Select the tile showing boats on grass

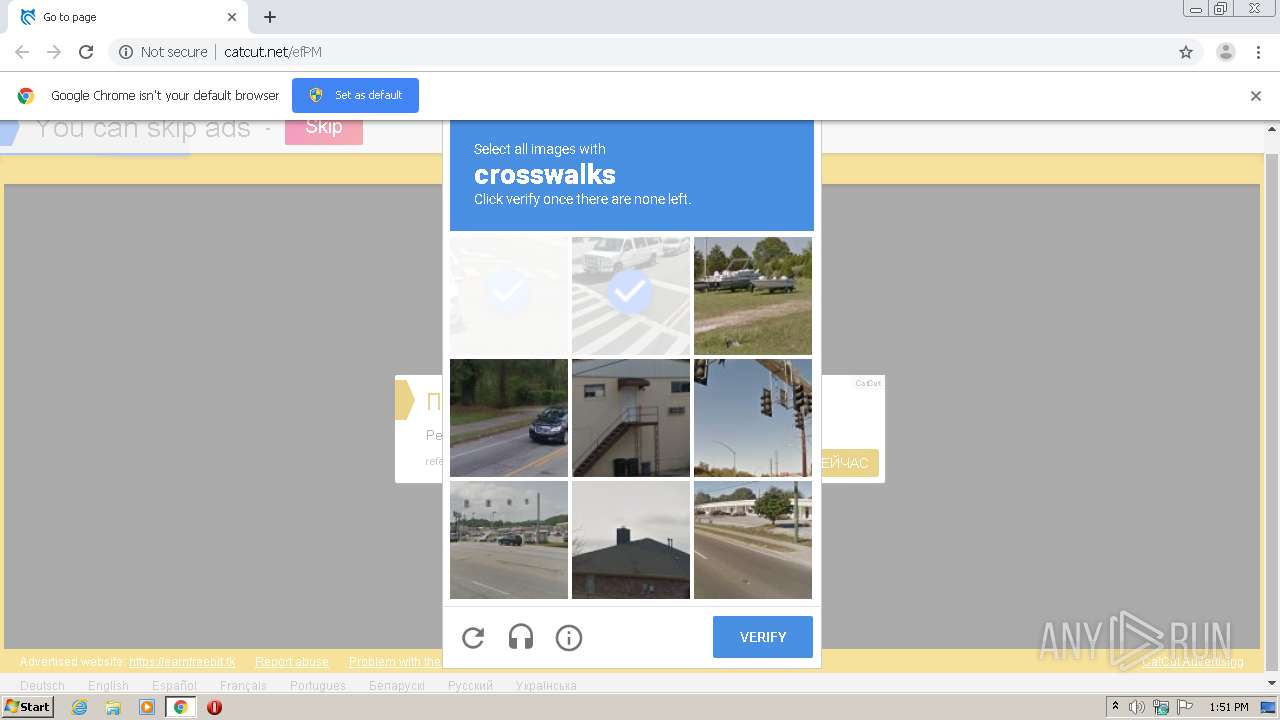click(753, 296)
